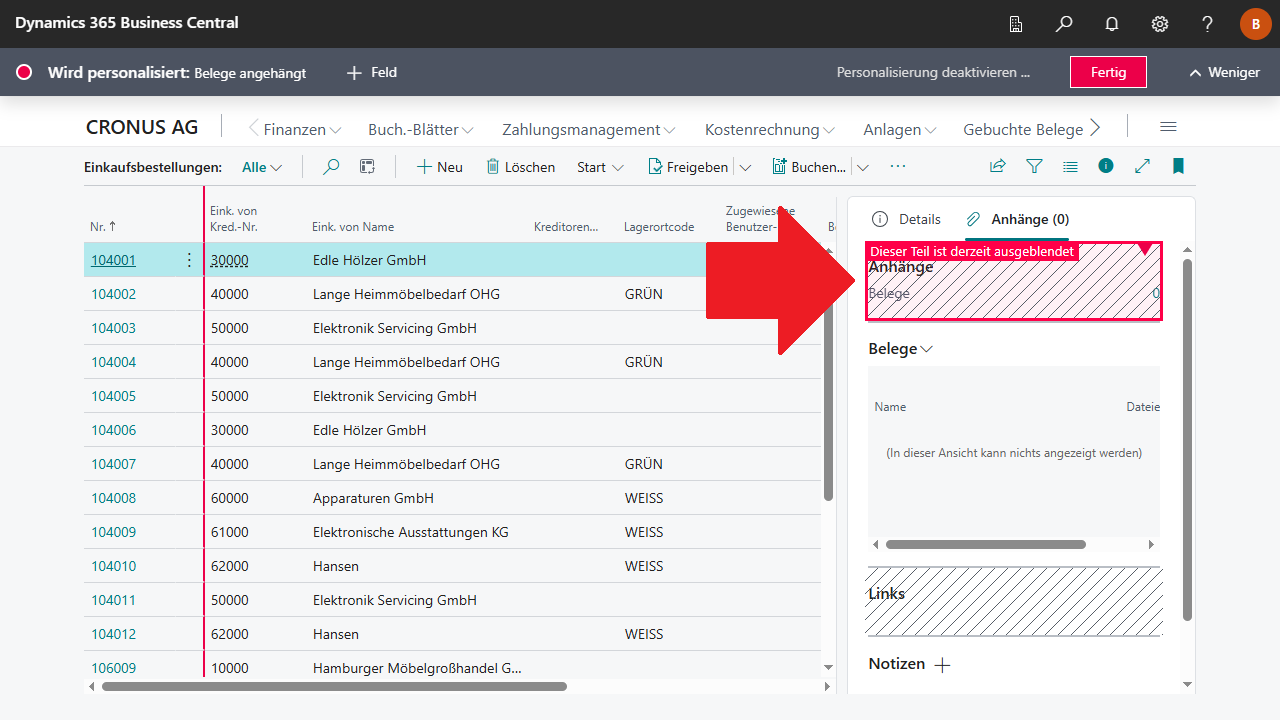Expand the Buchen dropdown arrow
This screenshot has height=720, width=1280.
863,167
